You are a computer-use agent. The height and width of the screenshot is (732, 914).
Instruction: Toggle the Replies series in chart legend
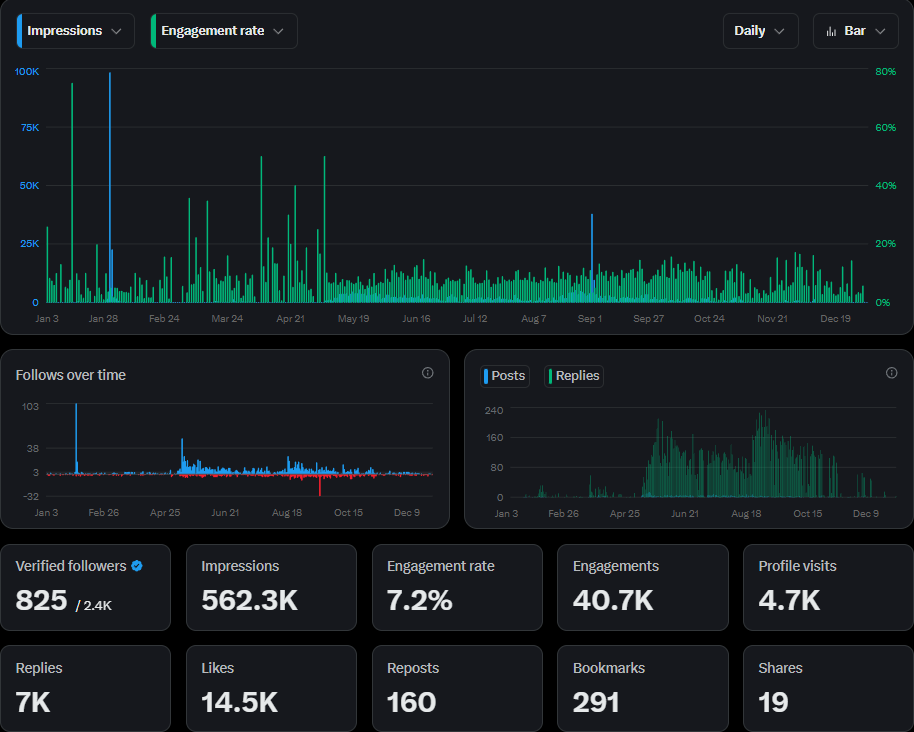pos(574,376)
